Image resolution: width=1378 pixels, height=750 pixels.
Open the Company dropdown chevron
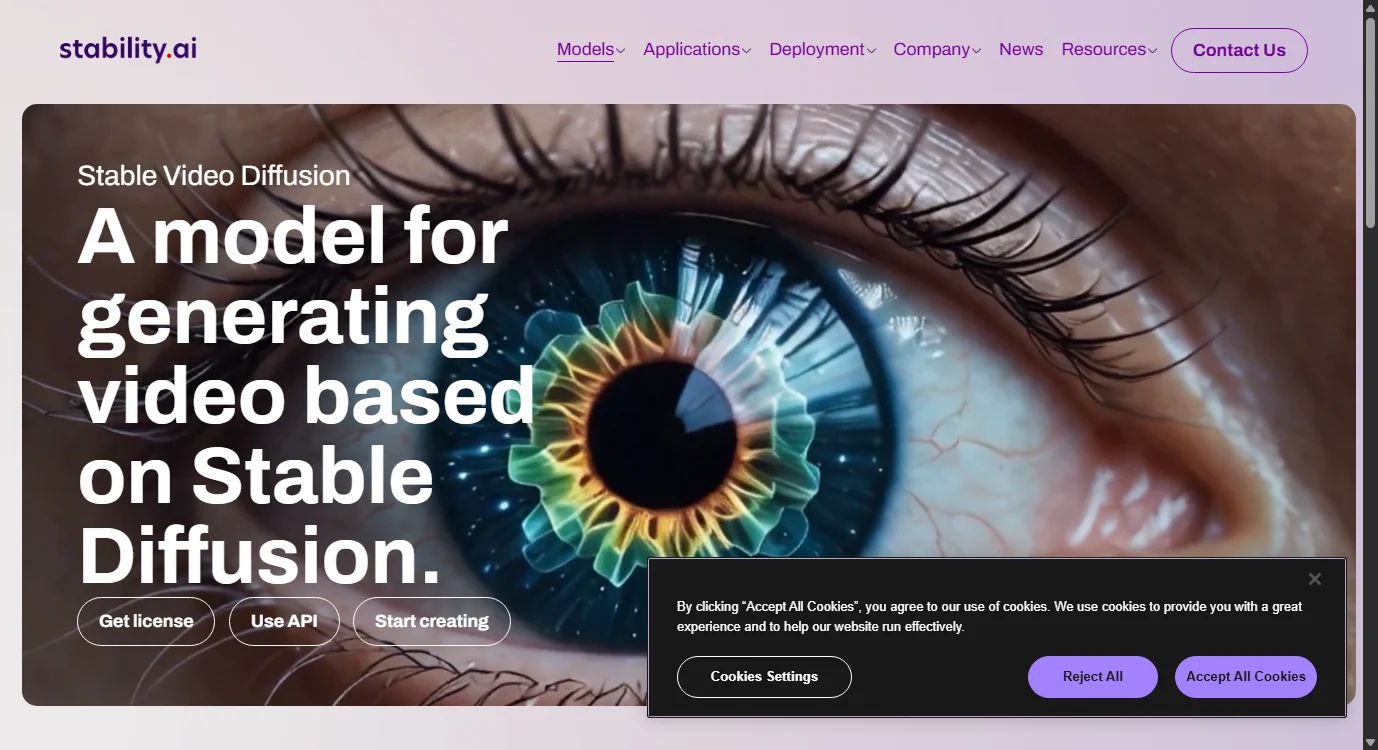[976, 51]
